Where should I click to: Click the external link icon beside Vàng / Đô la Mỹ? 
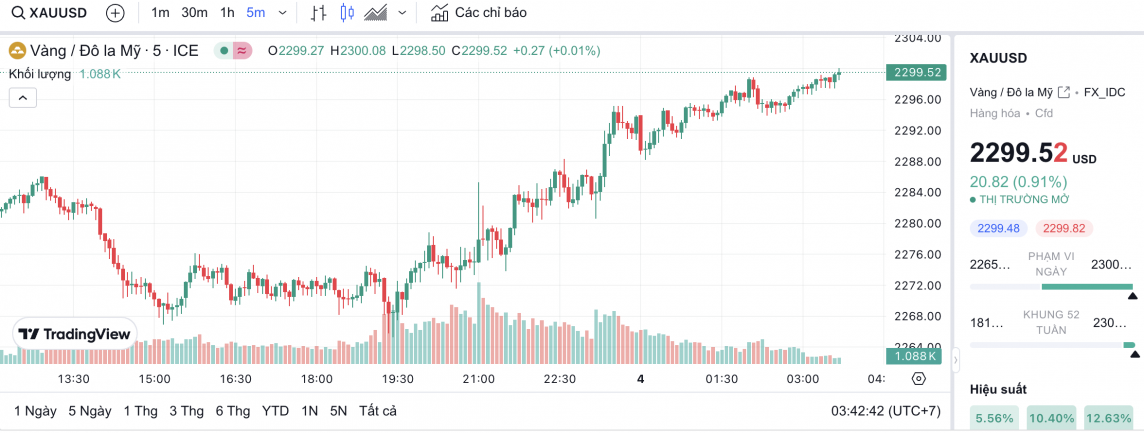pos(1064,92)
